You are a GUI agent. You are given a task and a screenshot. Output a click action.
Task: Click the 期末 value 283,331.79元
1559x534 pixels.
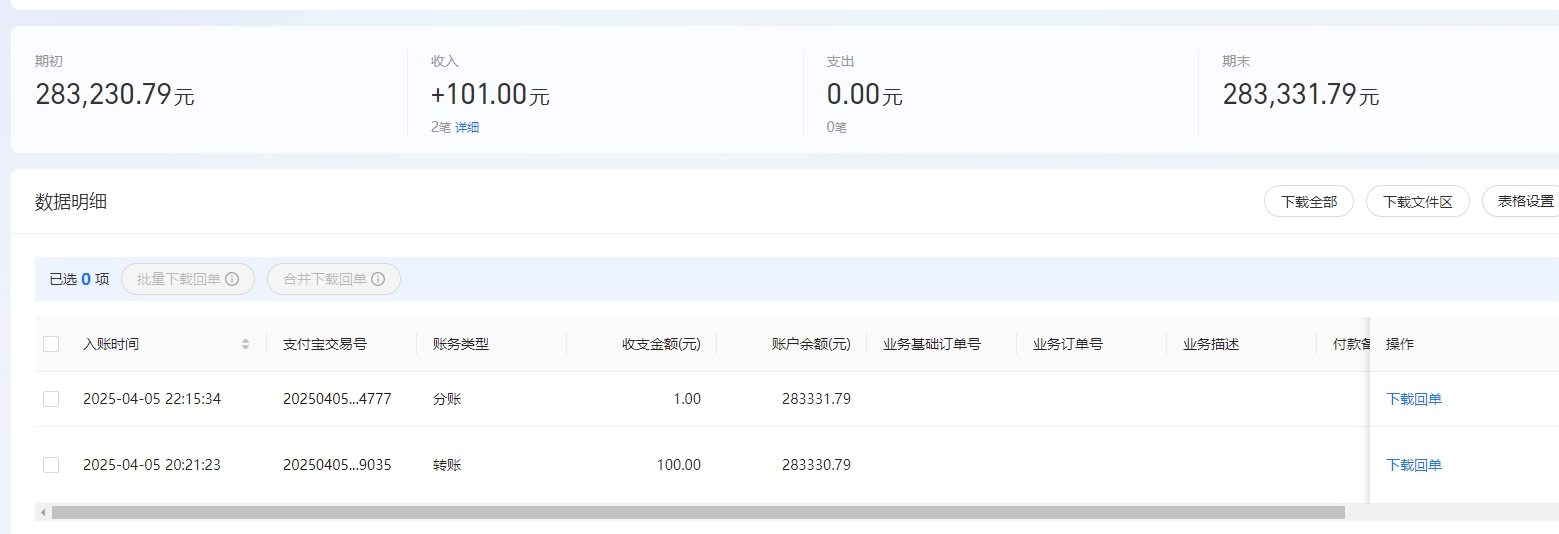tap(1301, 95)
